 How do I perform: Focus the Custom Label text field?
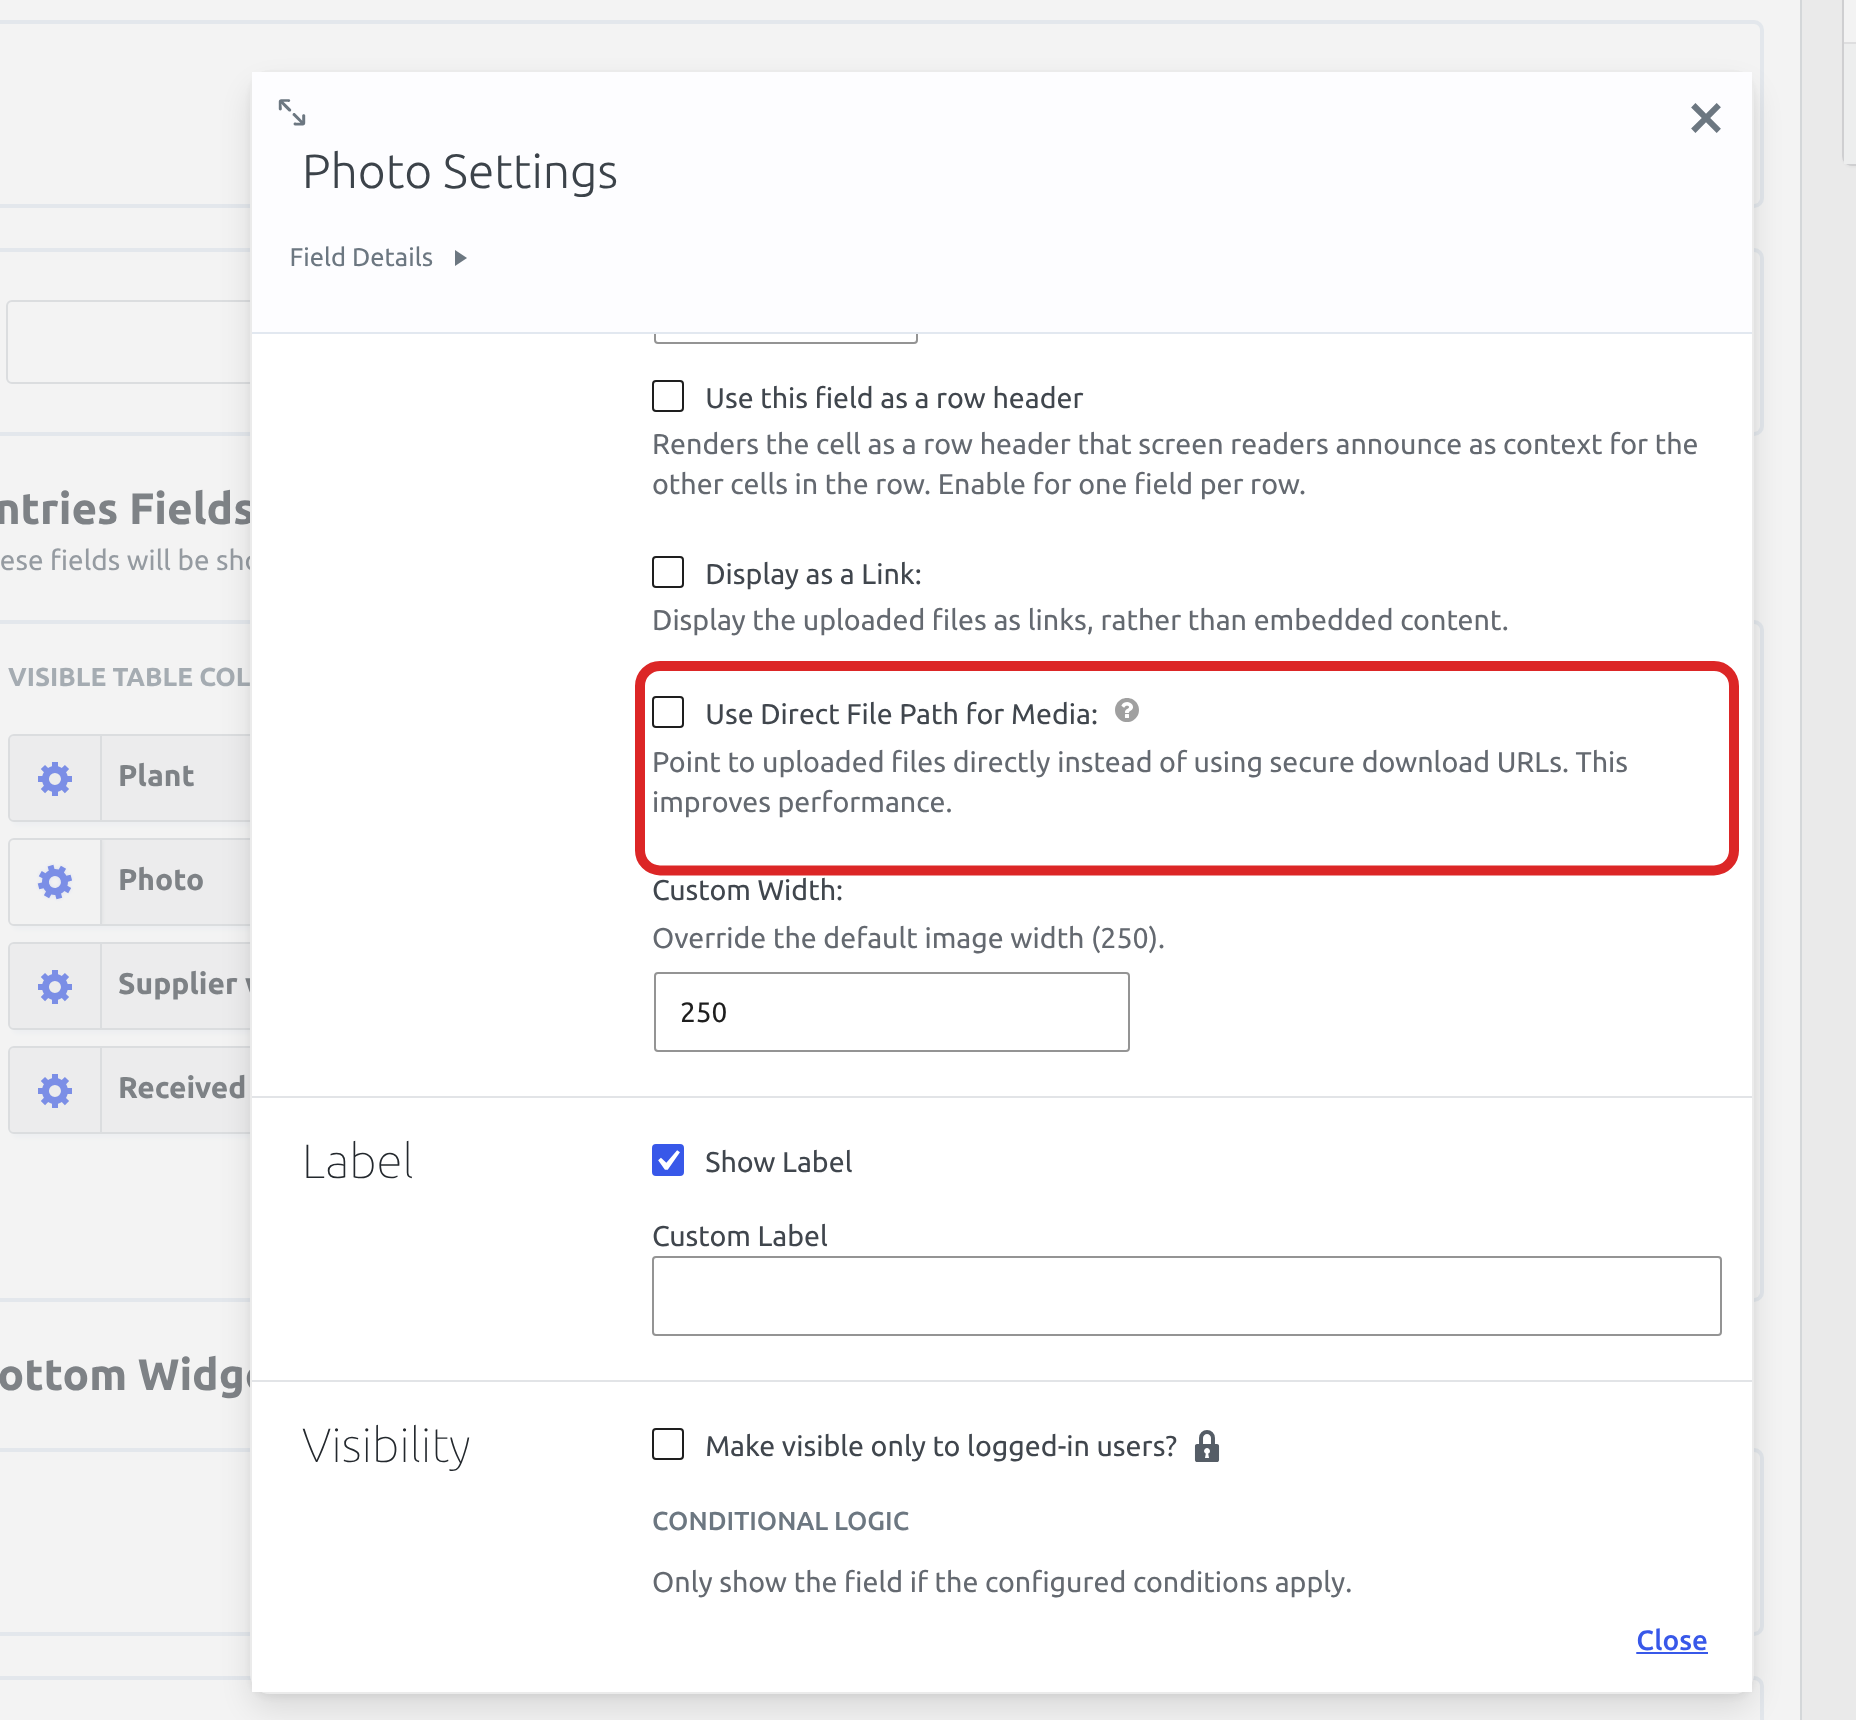pos(1187,1296)
